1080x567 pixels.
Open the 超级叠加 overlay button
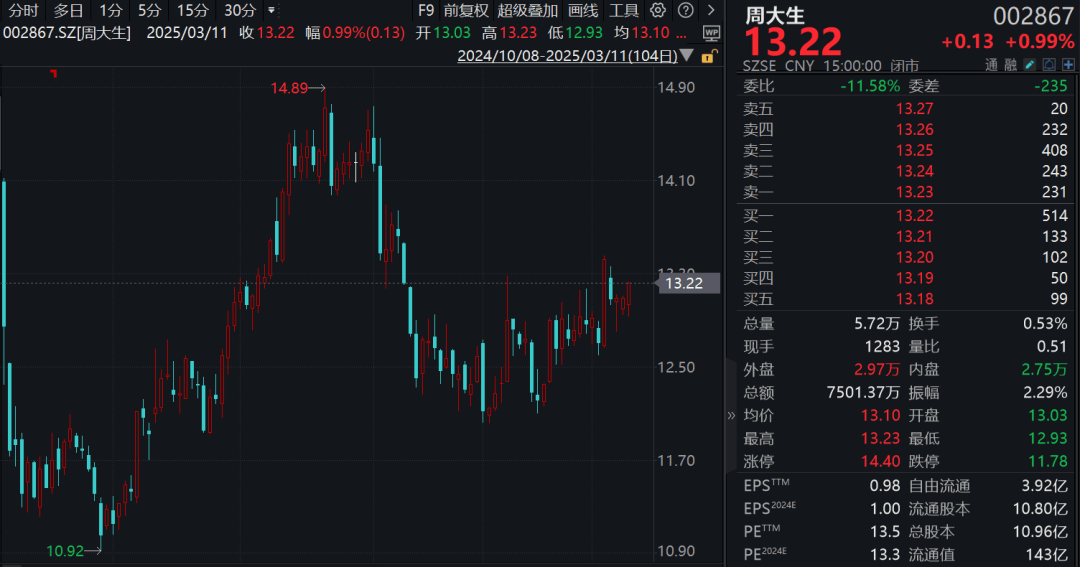pos(528,10)
